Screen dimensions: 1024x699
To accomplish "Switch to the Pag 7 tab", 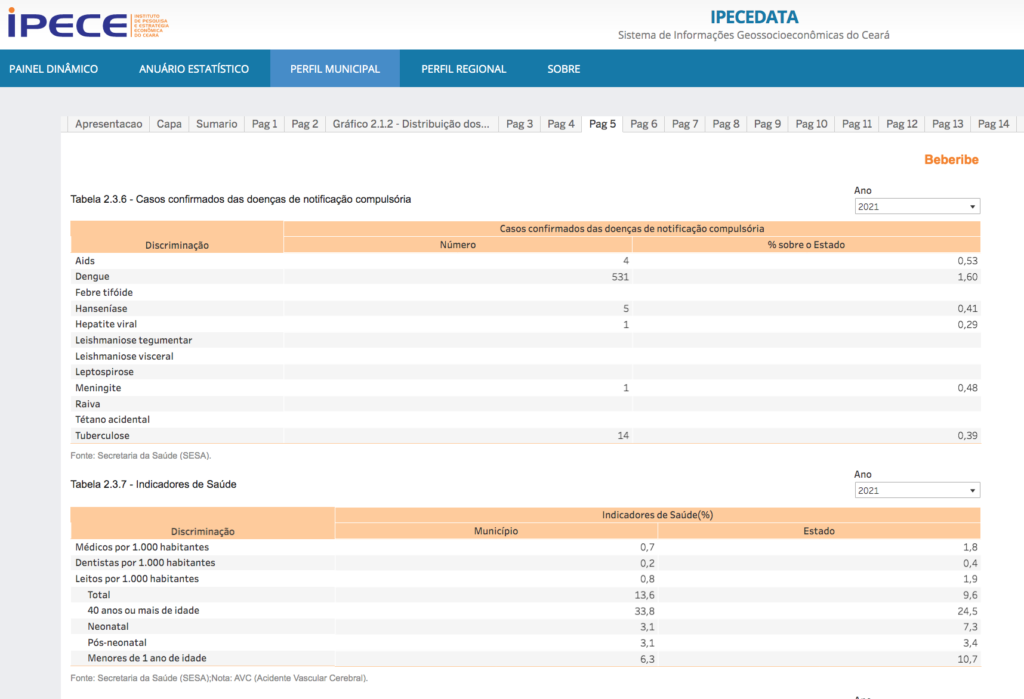I will [685, 124].
